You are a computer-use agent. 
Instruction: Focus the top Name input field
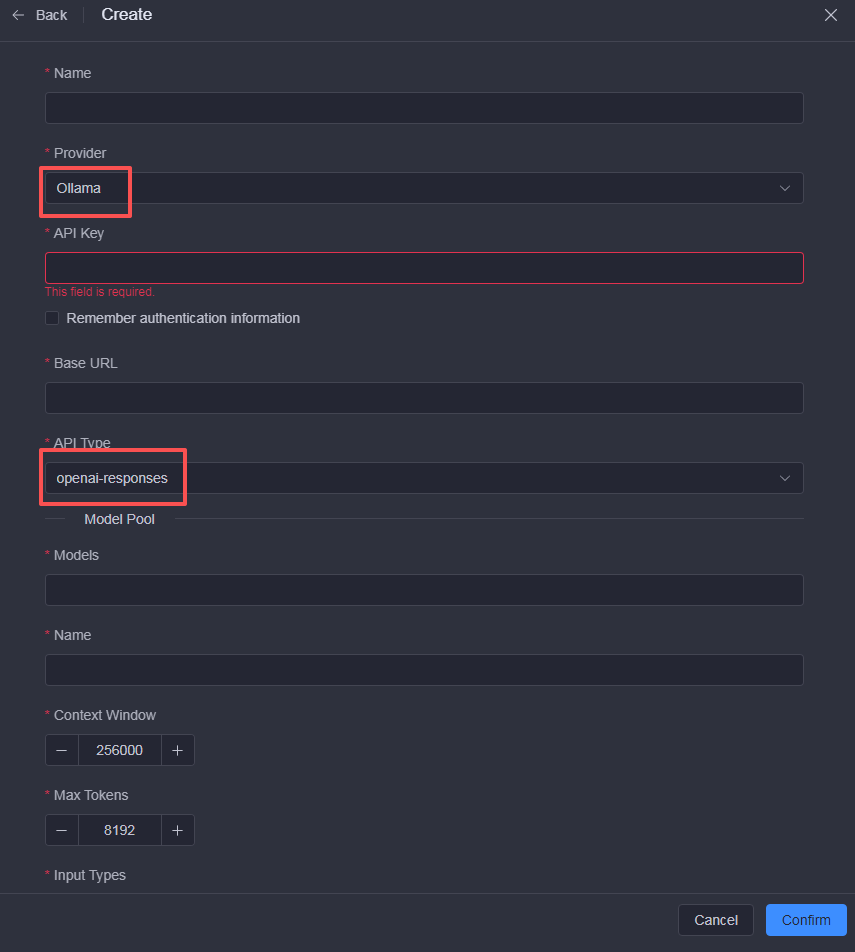pyautogui.click(x=424, y=108)
